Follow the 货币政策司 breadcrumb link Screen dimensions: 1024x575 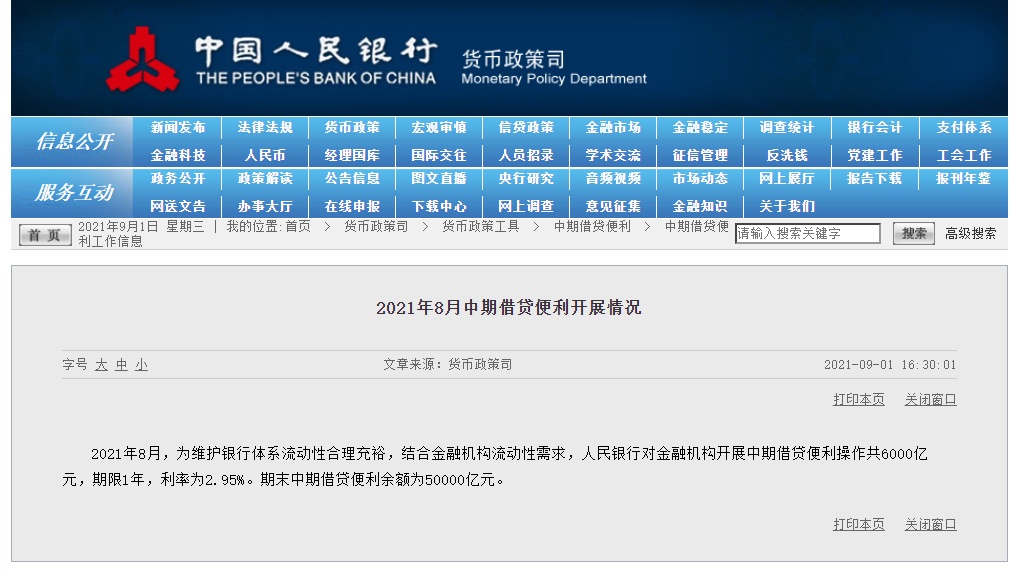tap(376, 227)
